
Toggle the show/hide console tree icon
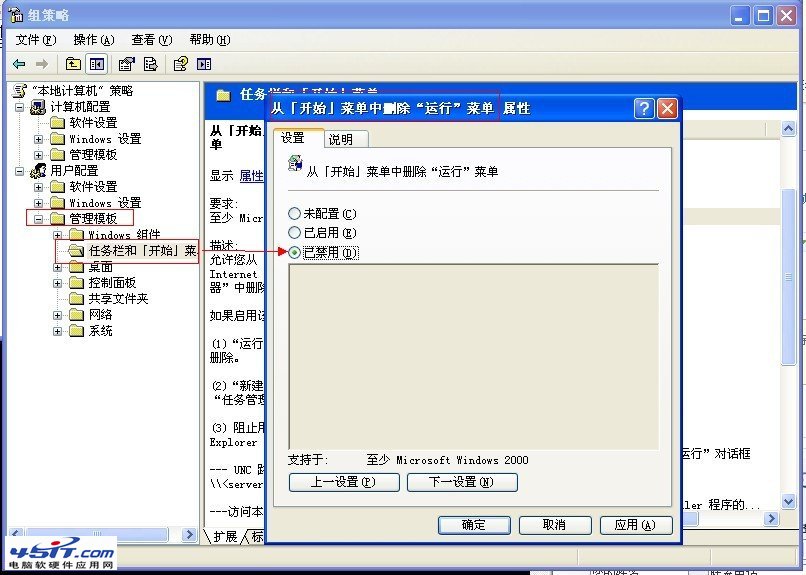(97, 64)
